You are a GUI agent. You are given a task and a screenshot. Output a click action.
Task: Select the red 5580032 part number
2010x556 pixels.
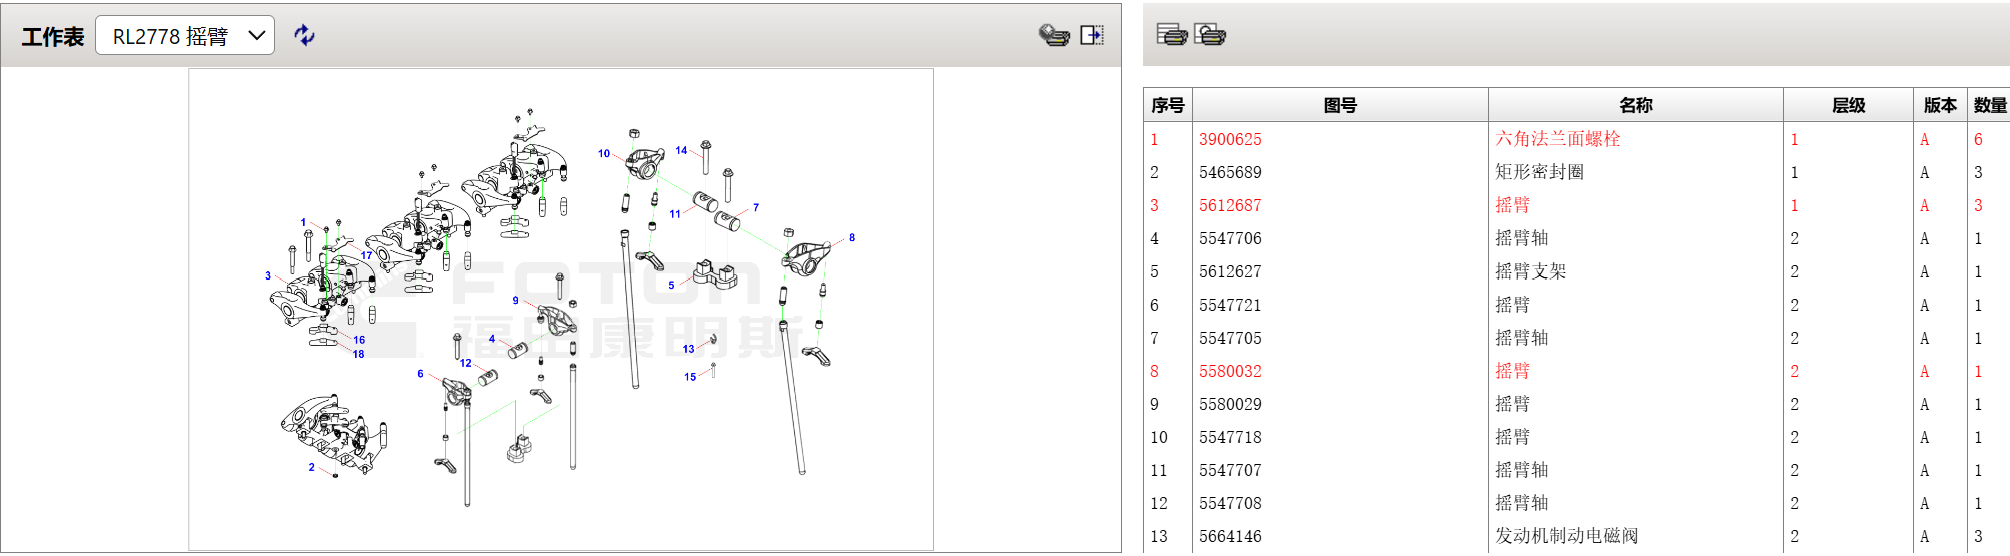[1230, 372]
